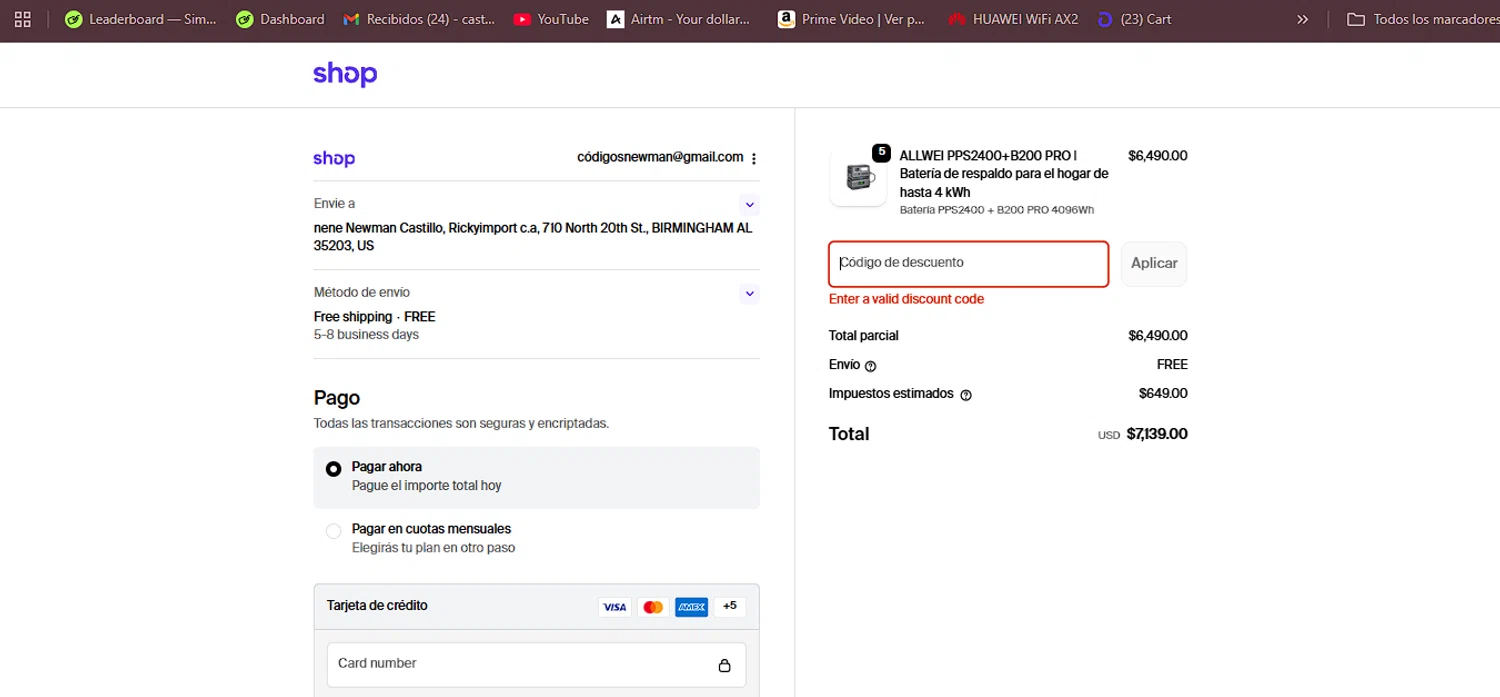Expand the Envíe a address dropdown
Screen dimensions: 1500x697
coord(750,205)
